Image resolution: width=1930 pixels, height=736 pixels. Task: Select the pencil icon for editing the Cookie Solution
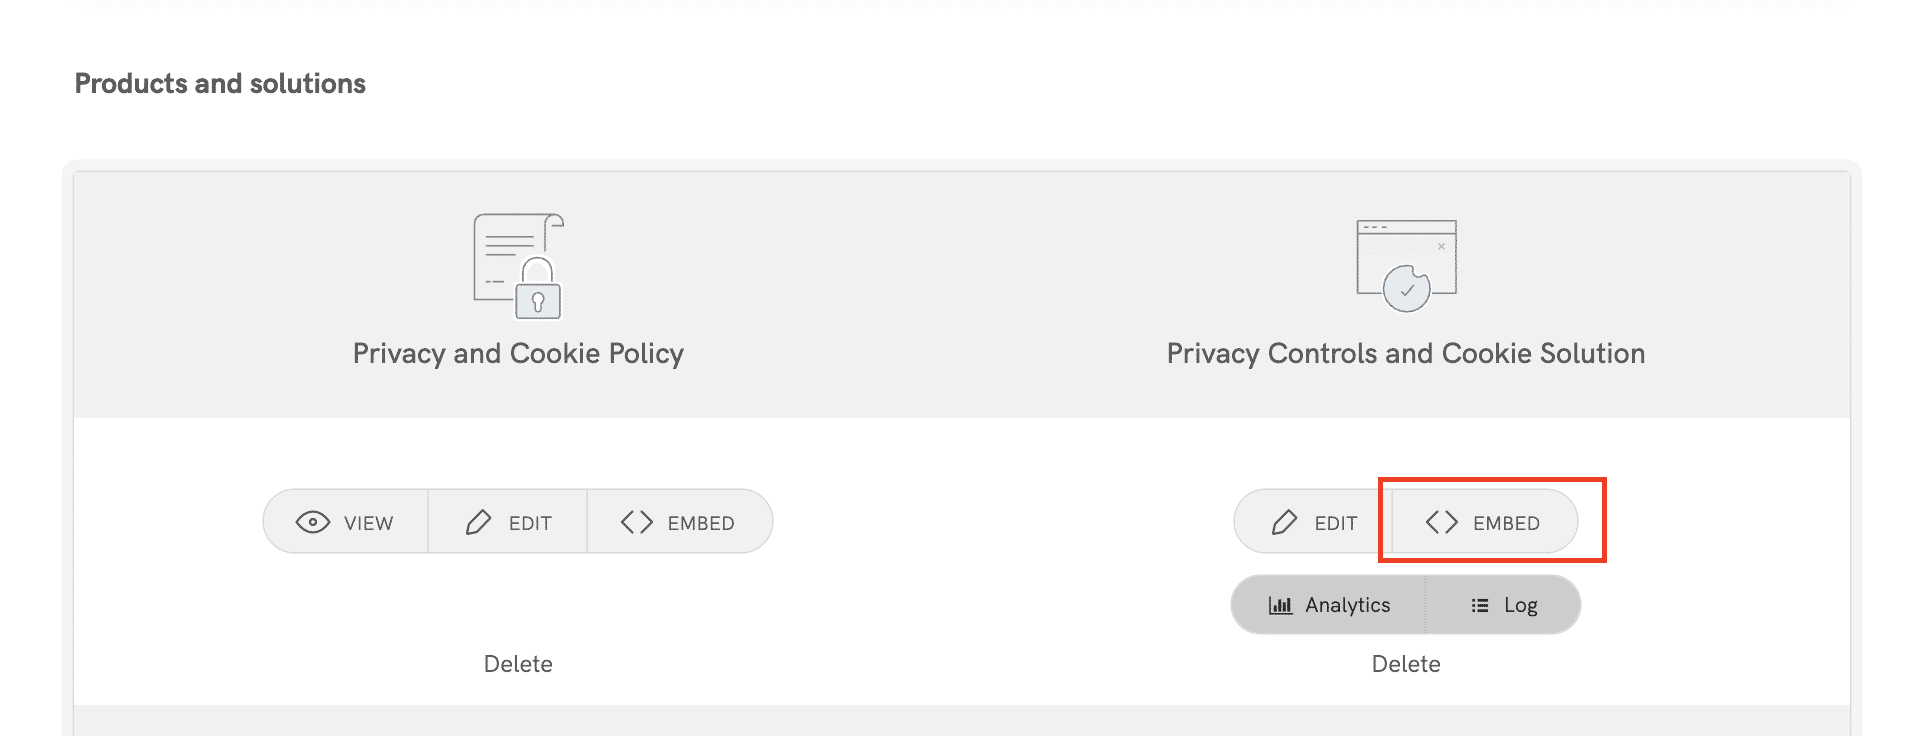pos(1285,521)
